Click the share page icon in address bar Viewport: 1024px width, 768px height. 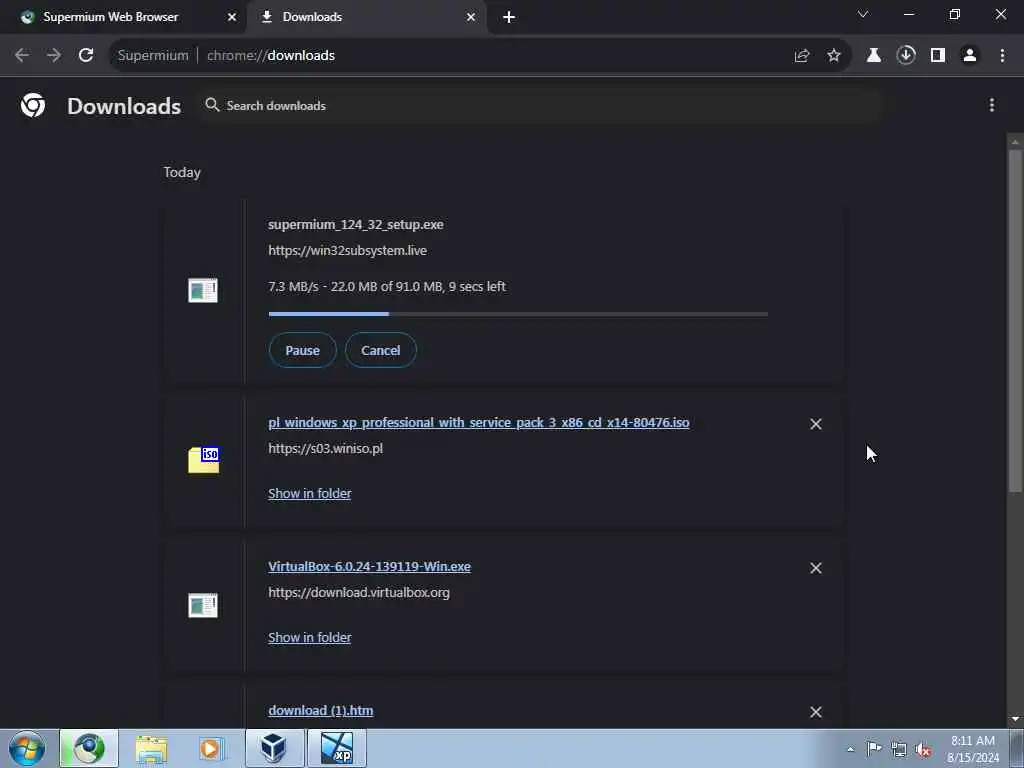pos(802,56)
